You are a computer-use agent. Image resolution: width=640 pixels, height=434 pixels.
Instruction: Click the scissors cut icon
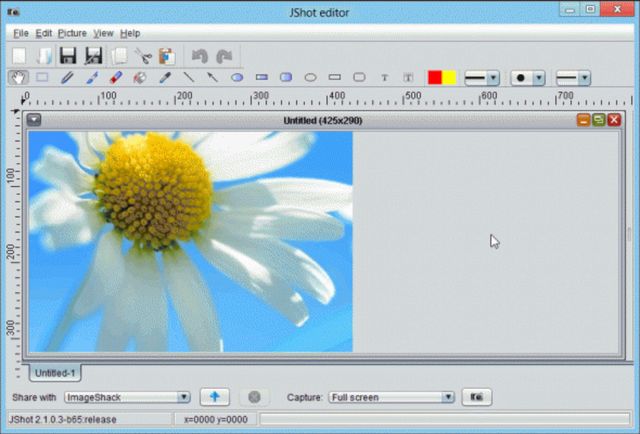tap(143, 56)
